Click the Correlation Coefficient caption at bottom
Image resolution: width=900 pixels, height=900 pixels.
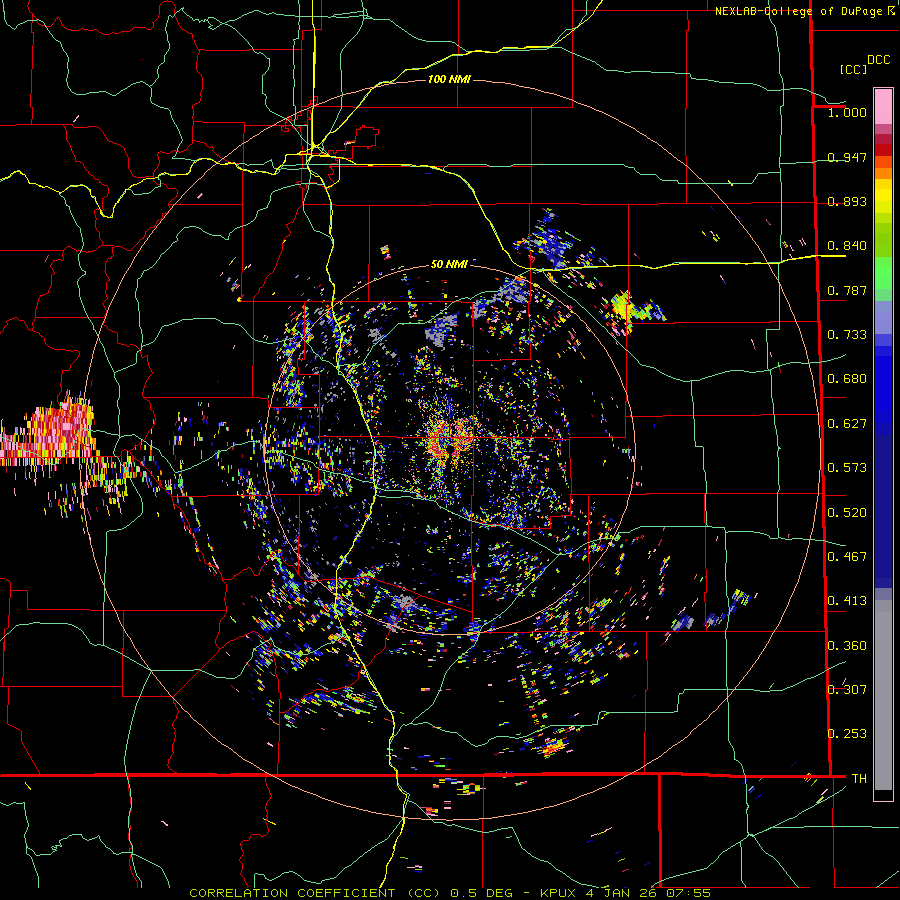click(450, 893)
